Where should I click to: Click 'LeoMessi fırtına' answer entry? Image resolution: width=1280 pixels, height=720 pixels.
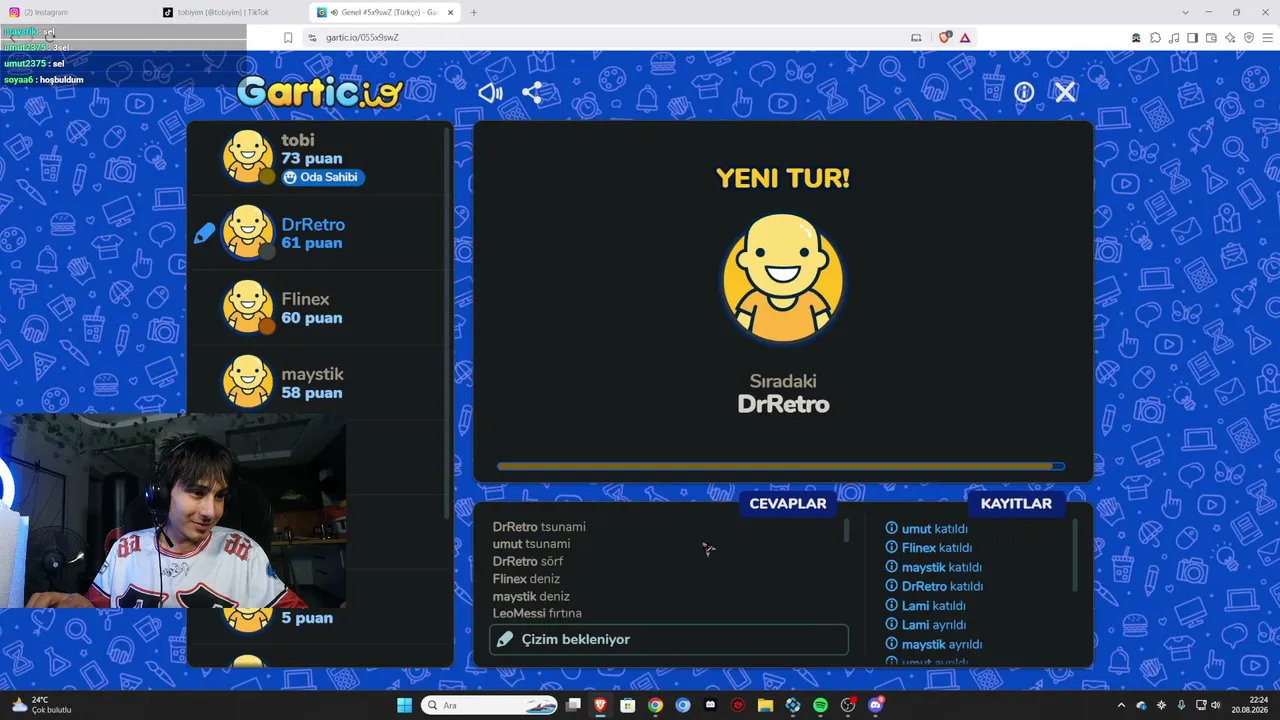[x=537, y=613]
